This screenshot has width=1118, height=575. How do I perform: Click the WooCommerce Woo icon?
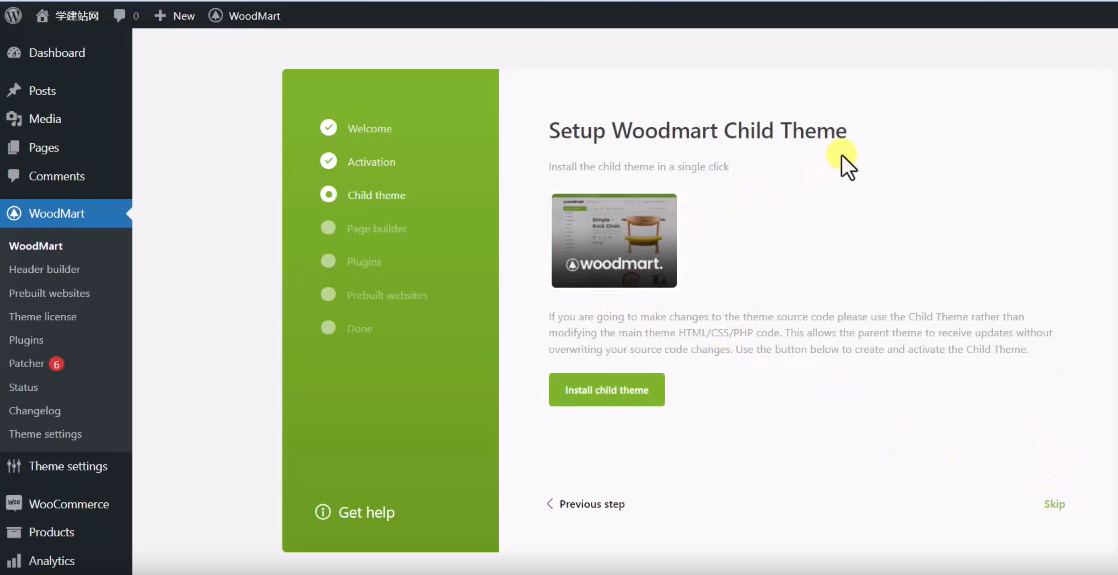click(14, 503)
